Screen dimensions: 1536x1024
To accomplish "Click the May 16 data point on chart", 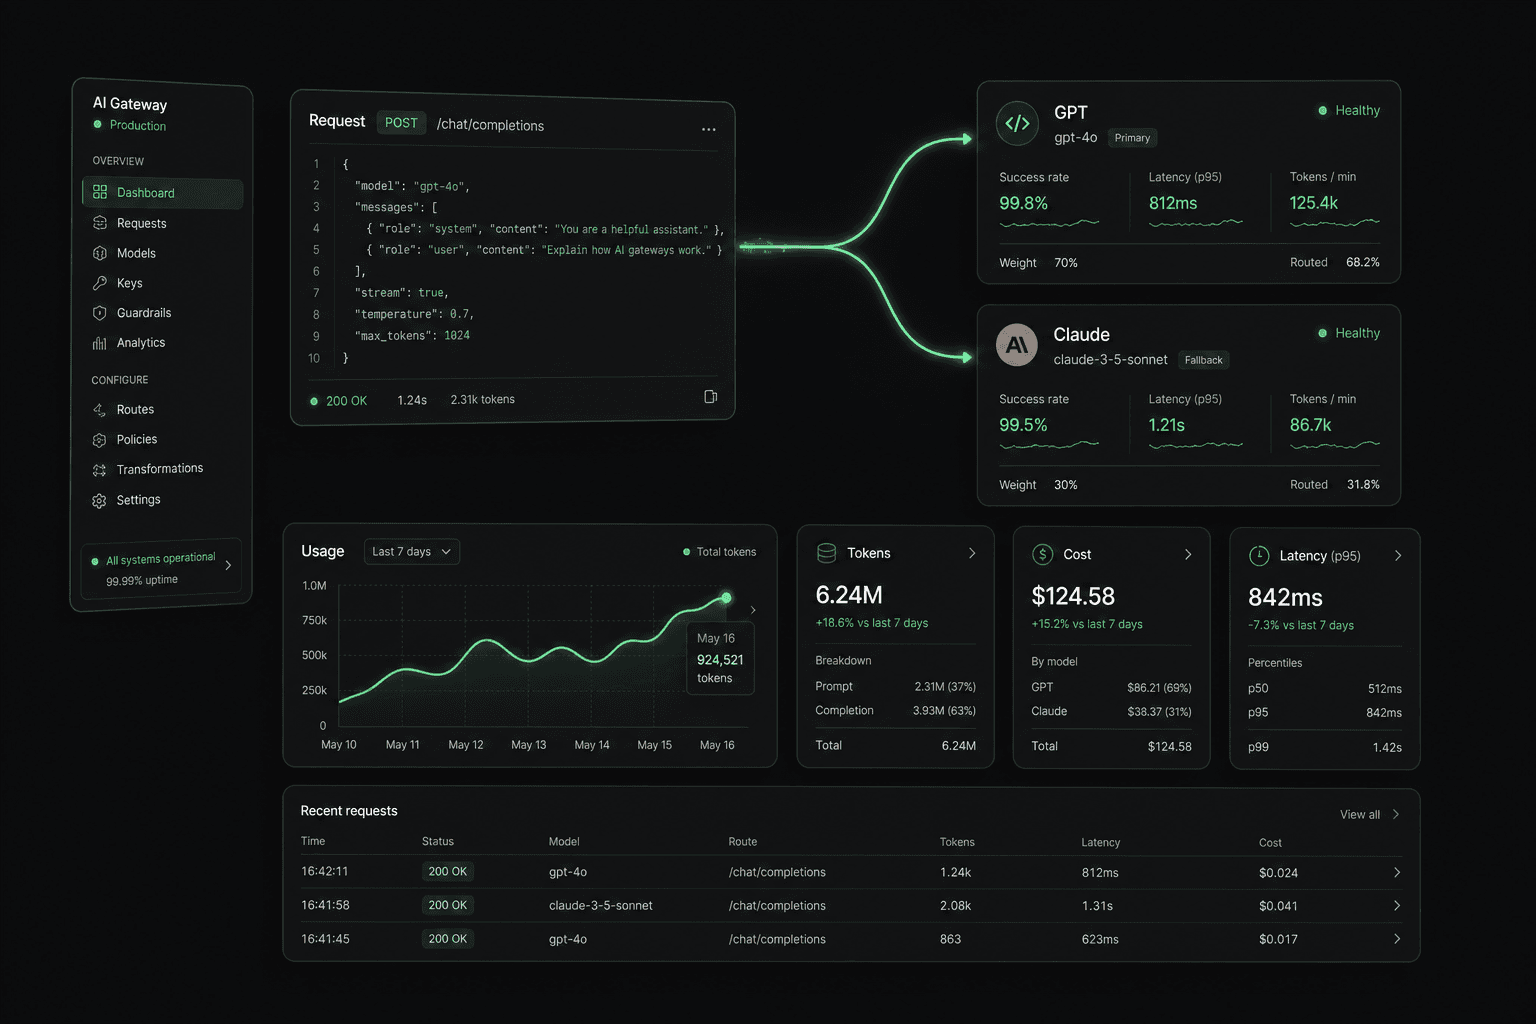I will 726,598.
